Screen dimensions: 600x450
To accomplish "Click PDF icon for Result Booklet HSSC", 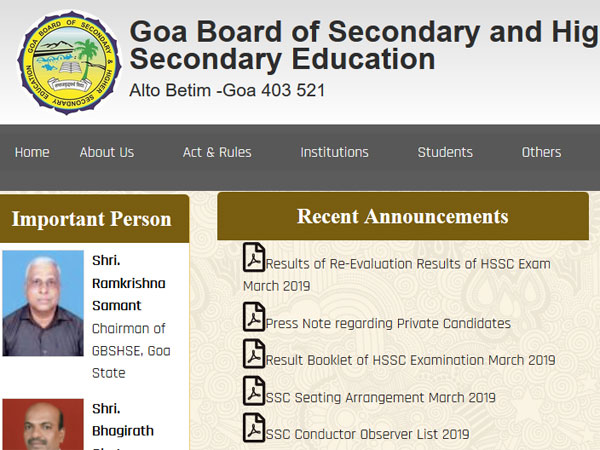I will 254,354.
